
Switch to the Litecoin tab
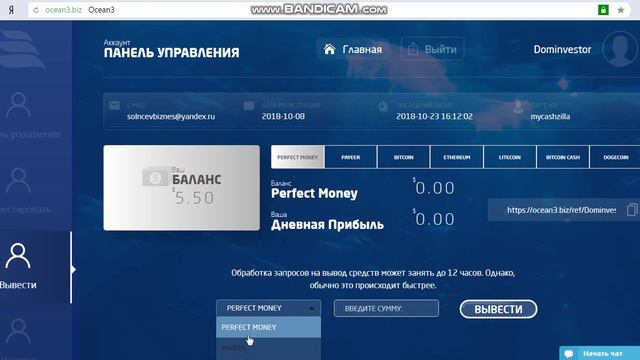coord(510,157)
